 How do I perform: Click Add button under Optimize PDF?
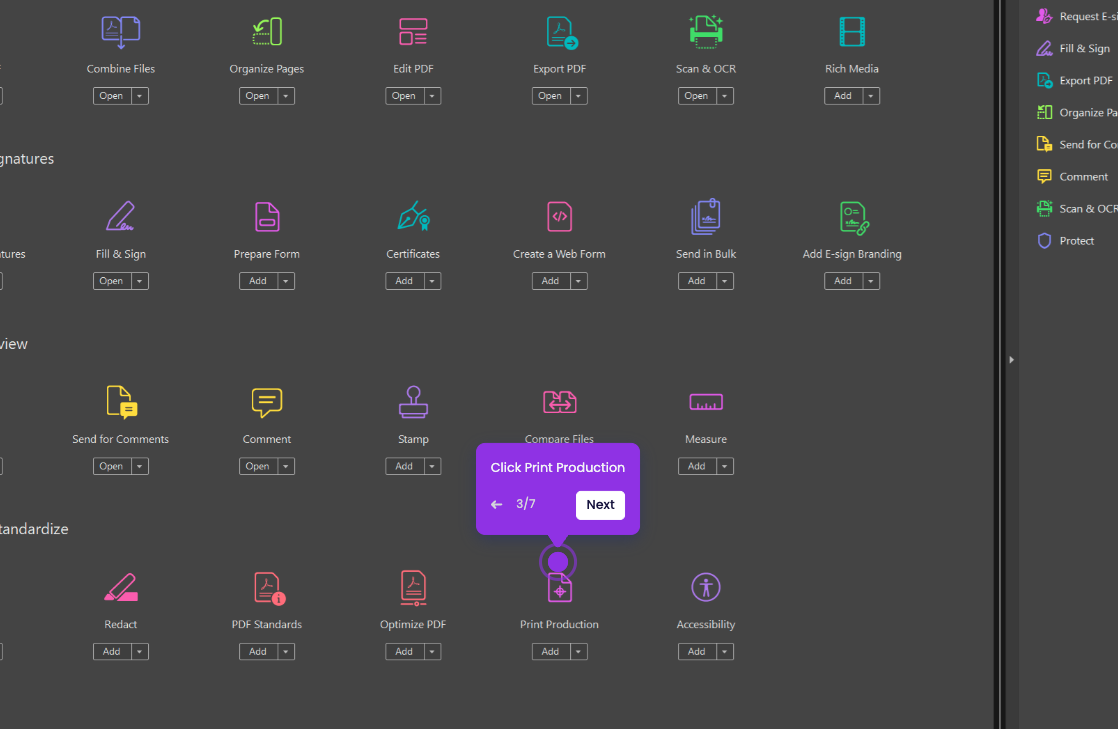coord(404,651)
